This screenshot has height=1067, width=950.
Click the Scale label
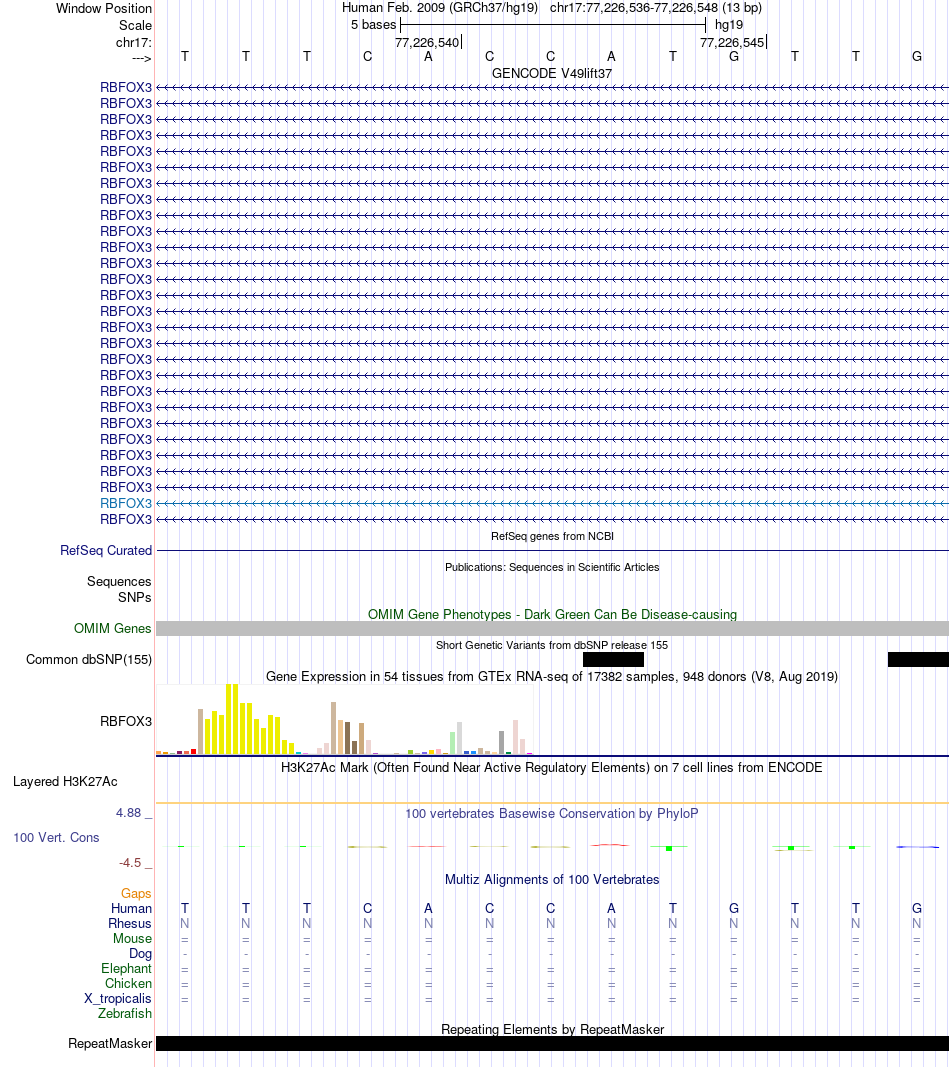tap(135, 25)
